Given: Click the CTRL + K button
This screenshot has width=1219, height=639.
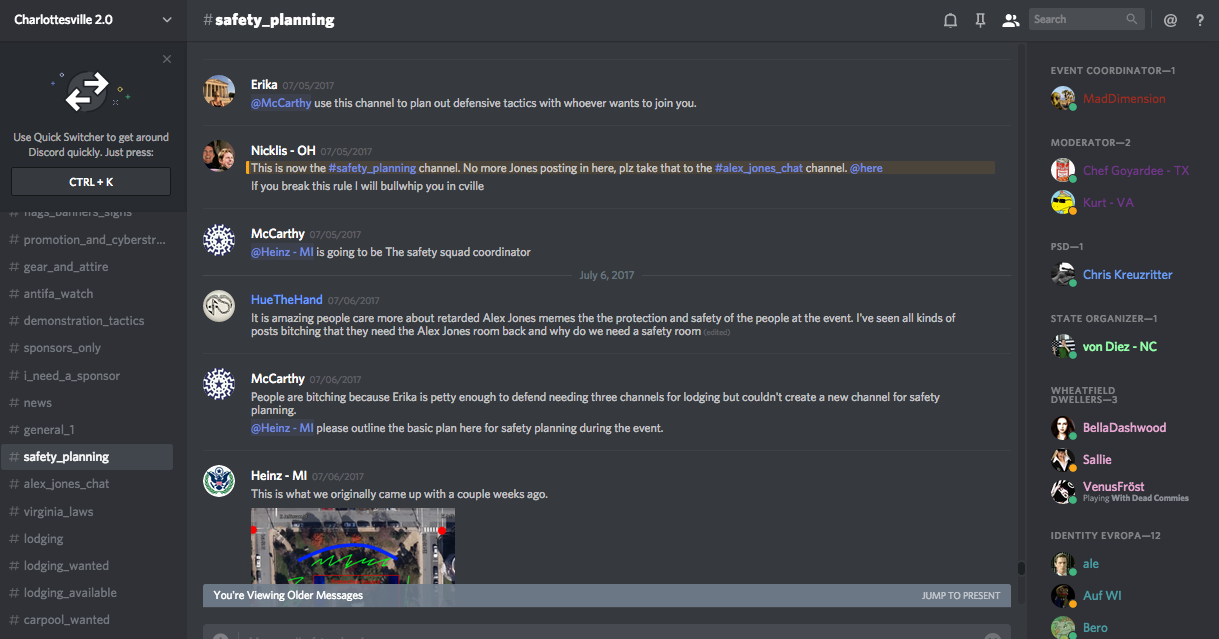Looking at the screenshot, I should pyautogui.click(x=91, y=181).
